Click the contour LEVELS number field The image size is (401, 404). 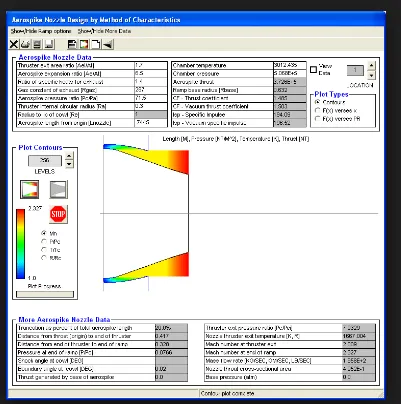(x=45, y=161)
